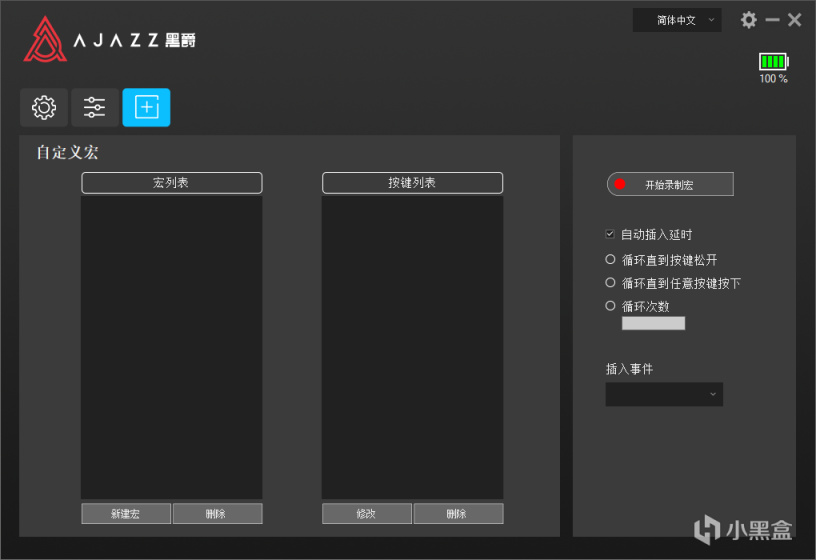816x560 pixels.
Task: Click 开始录制宏 record button
Action: [670, 184]
